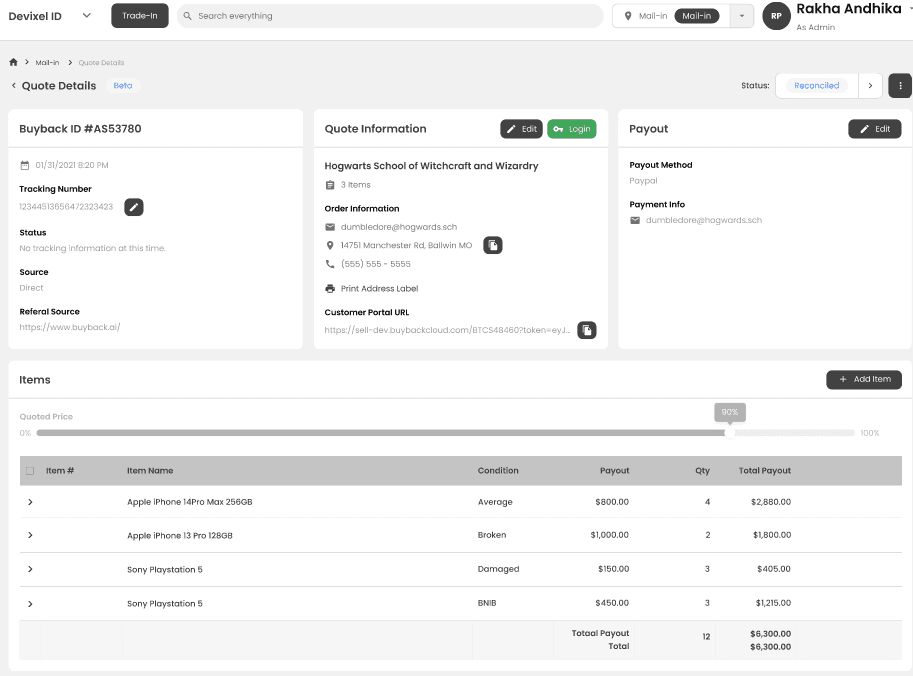Open the Mail-in location dropdown arrow
Image resolution: width=913 pixels, height=676 pixels.
(742, 16)
